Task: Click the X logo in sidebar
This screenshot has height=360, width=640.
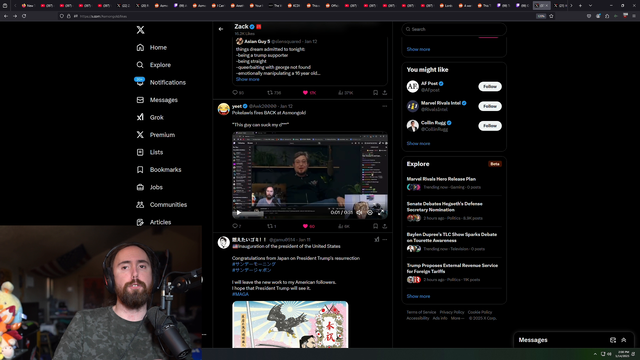Action: [x=140, y=30]
